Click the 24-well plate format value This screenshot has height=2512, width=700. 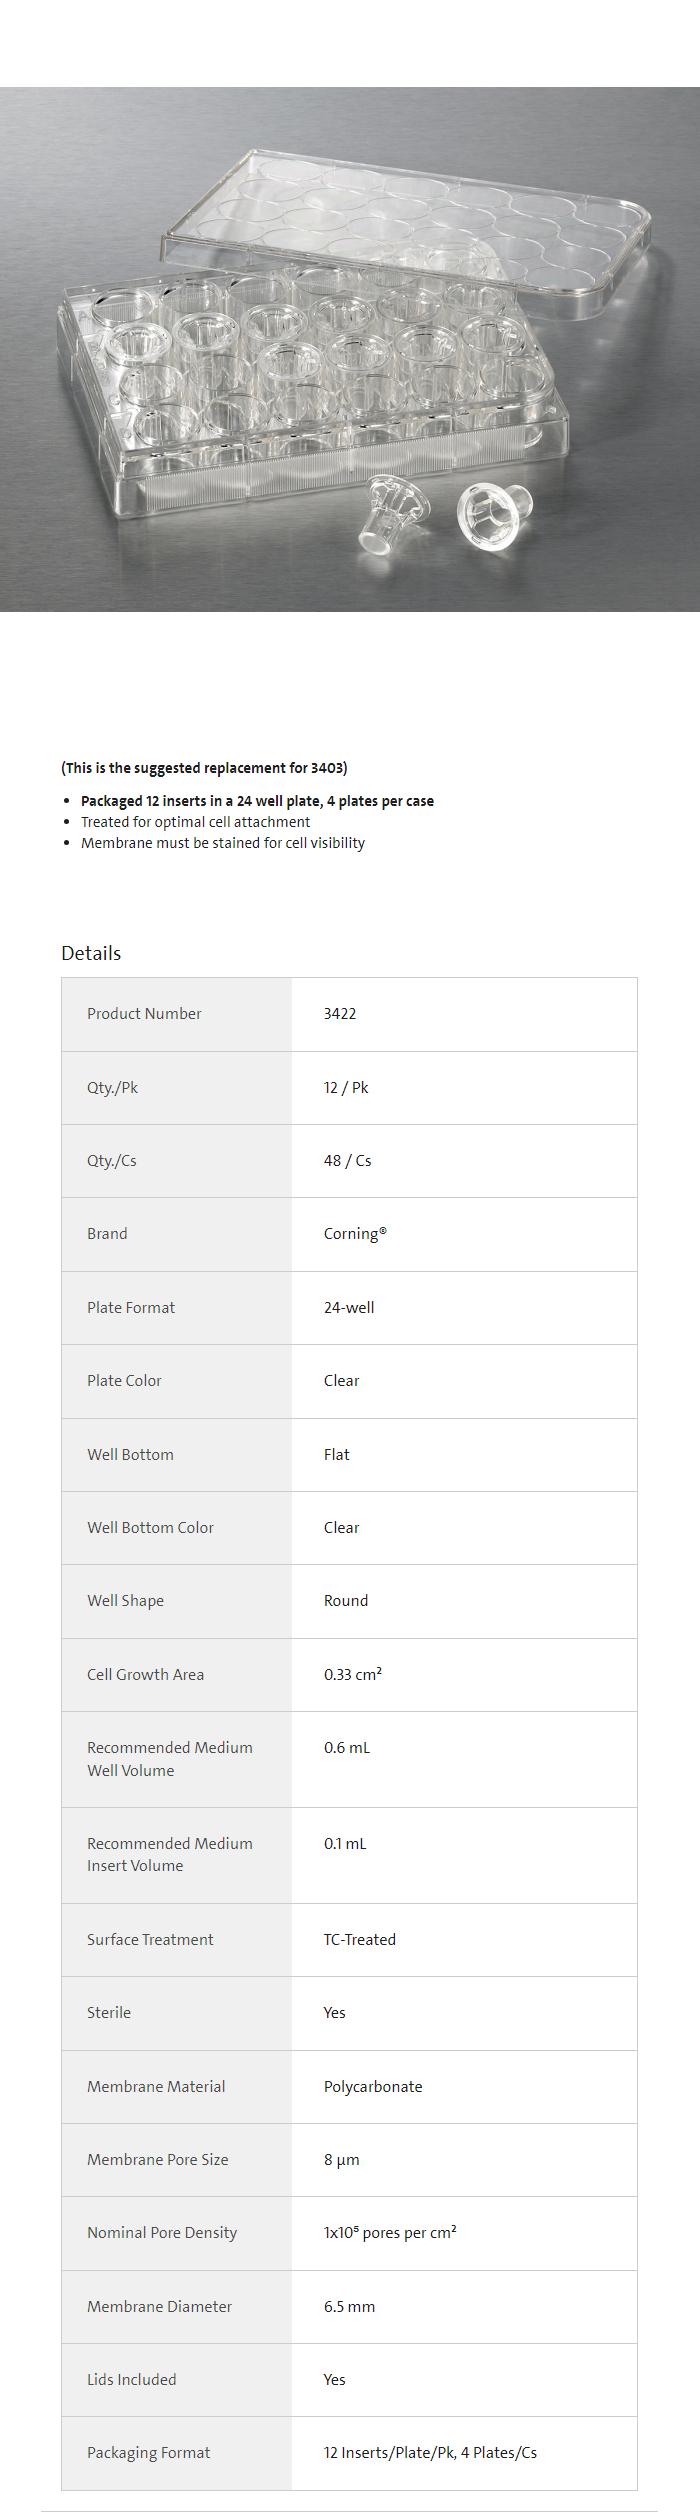tap(349, 1308)
